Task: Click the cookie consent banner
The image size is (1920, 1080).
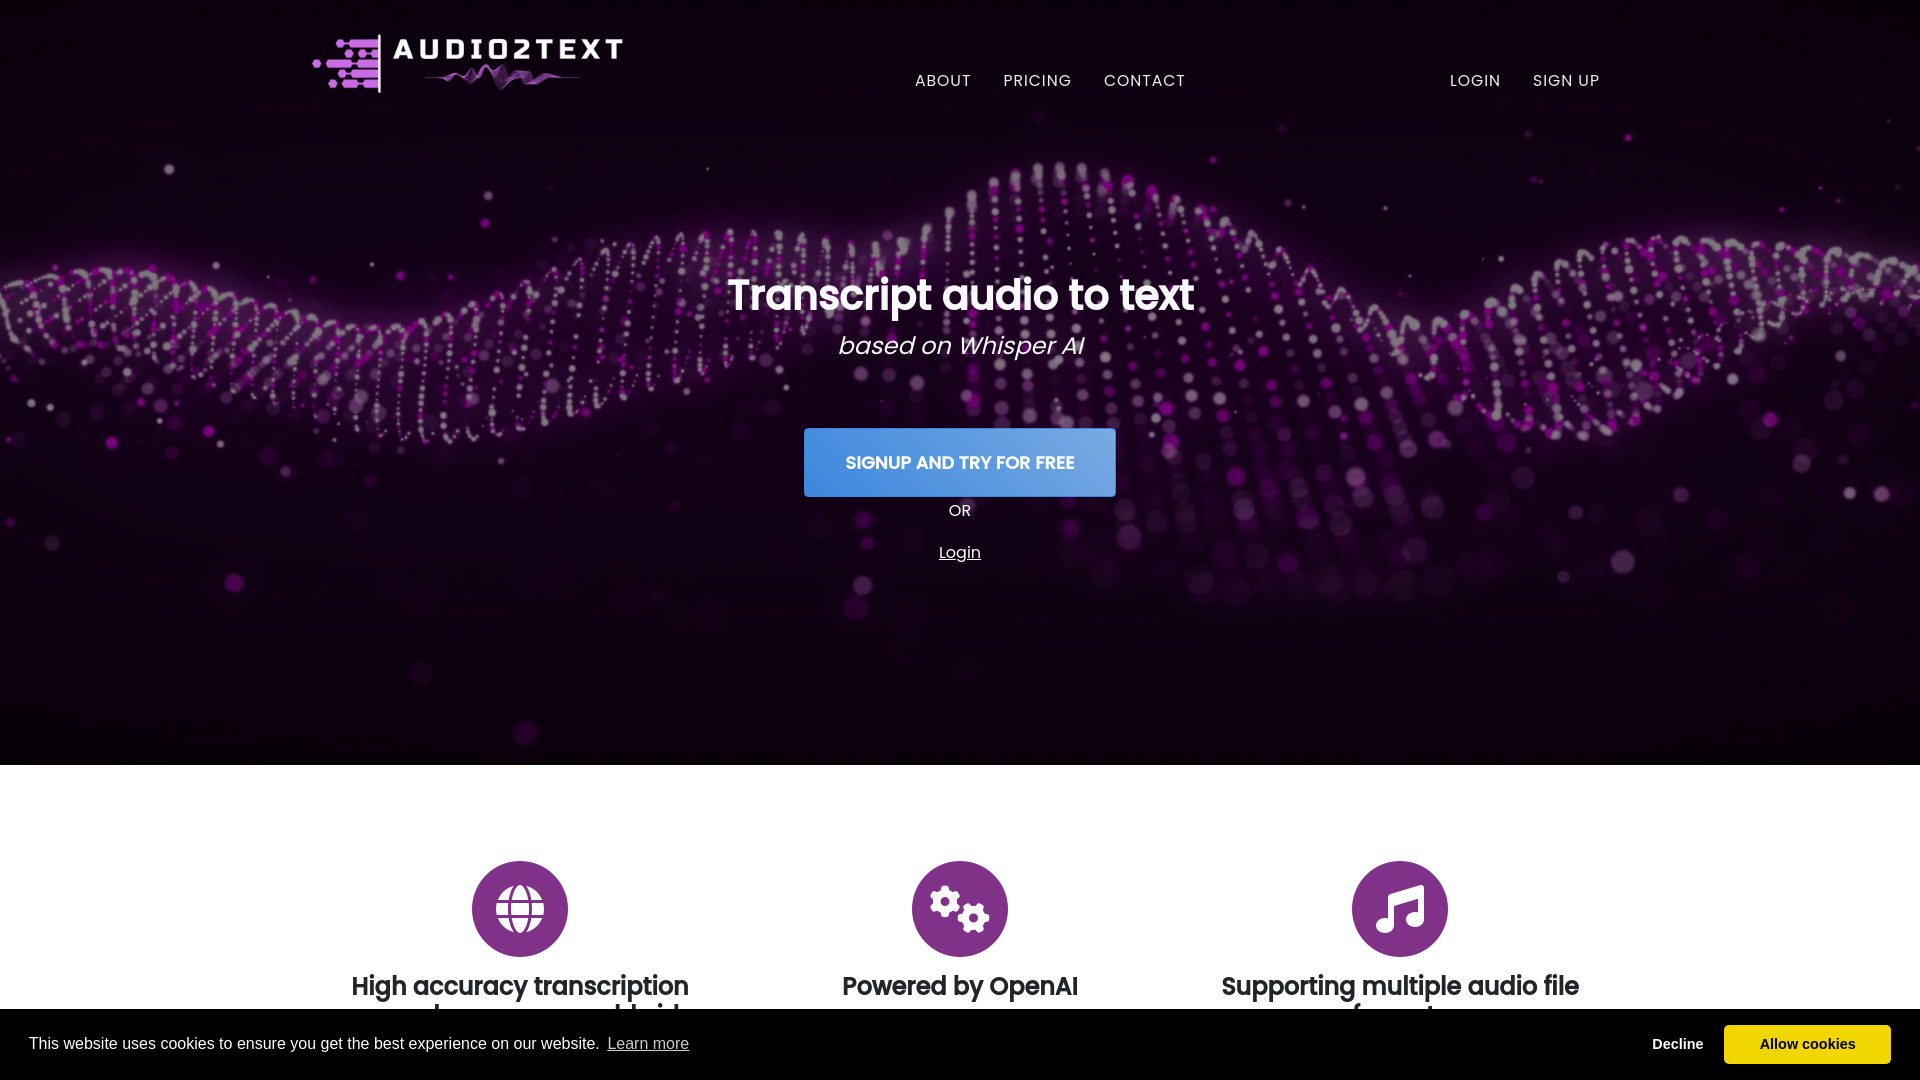Action: 960,1043
